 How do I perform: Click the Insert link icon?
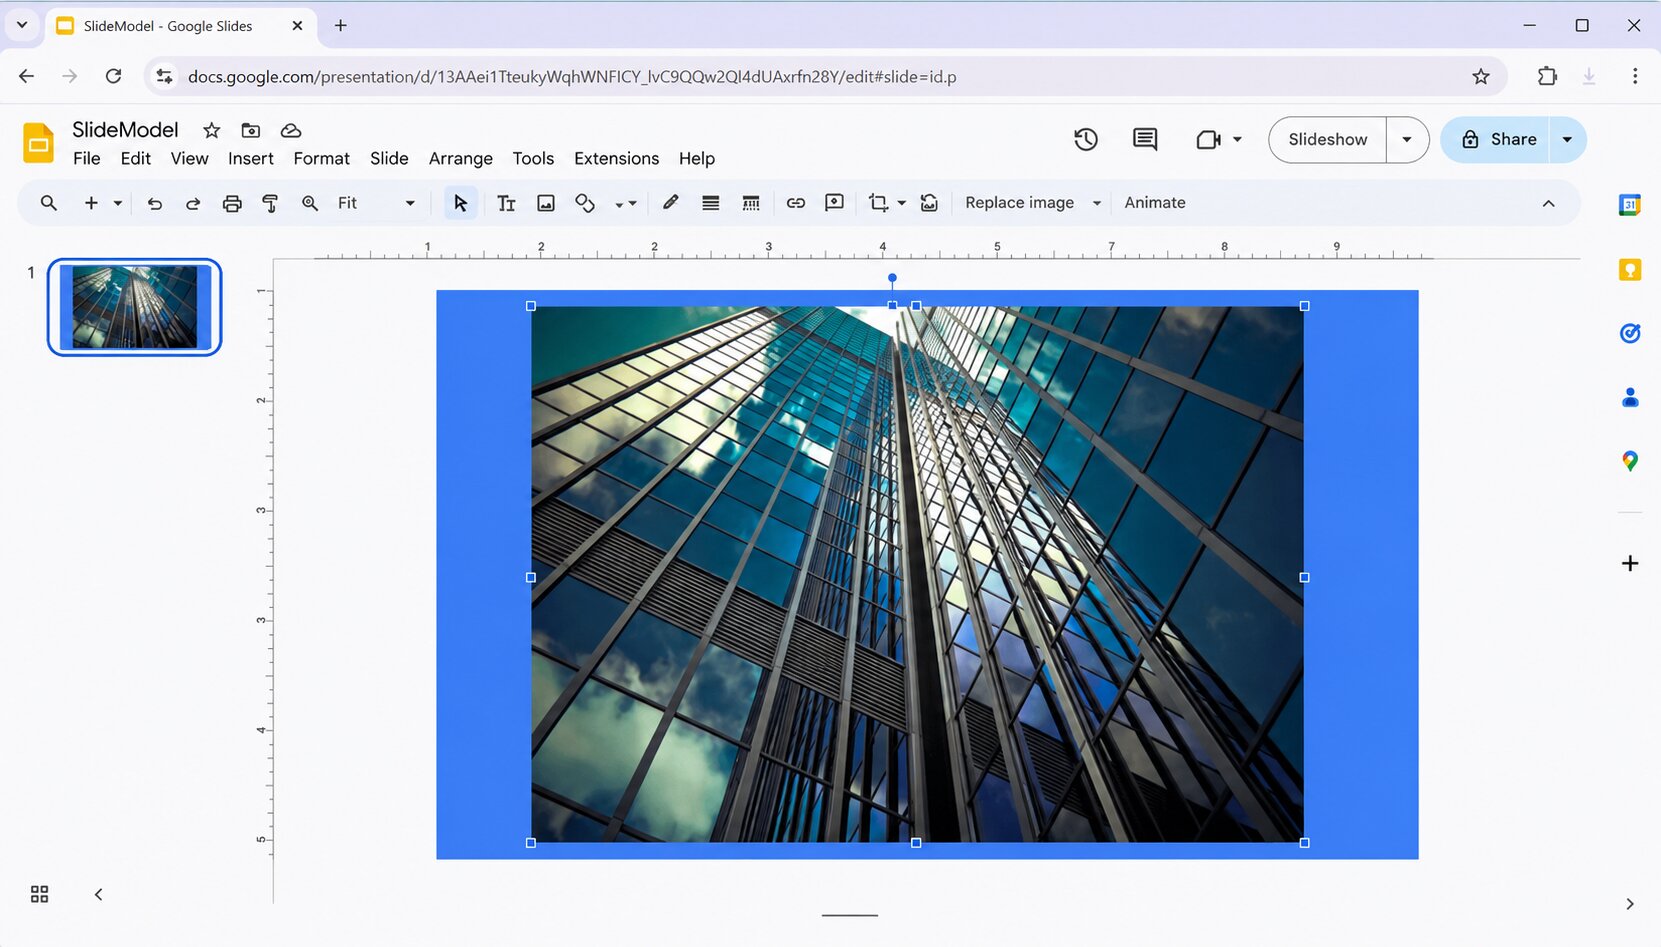796,203
